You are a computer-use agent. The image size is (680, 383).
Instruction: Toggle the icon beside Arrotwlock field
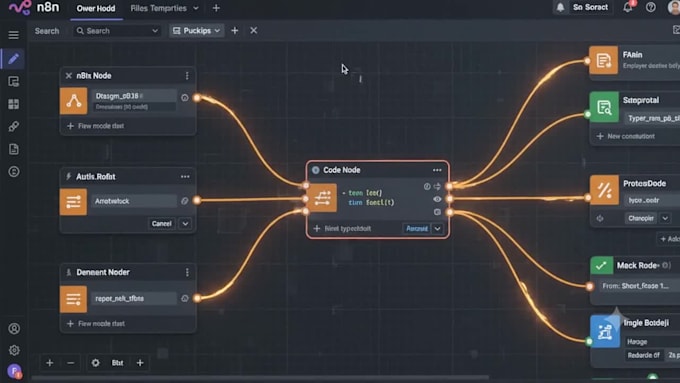185,201
